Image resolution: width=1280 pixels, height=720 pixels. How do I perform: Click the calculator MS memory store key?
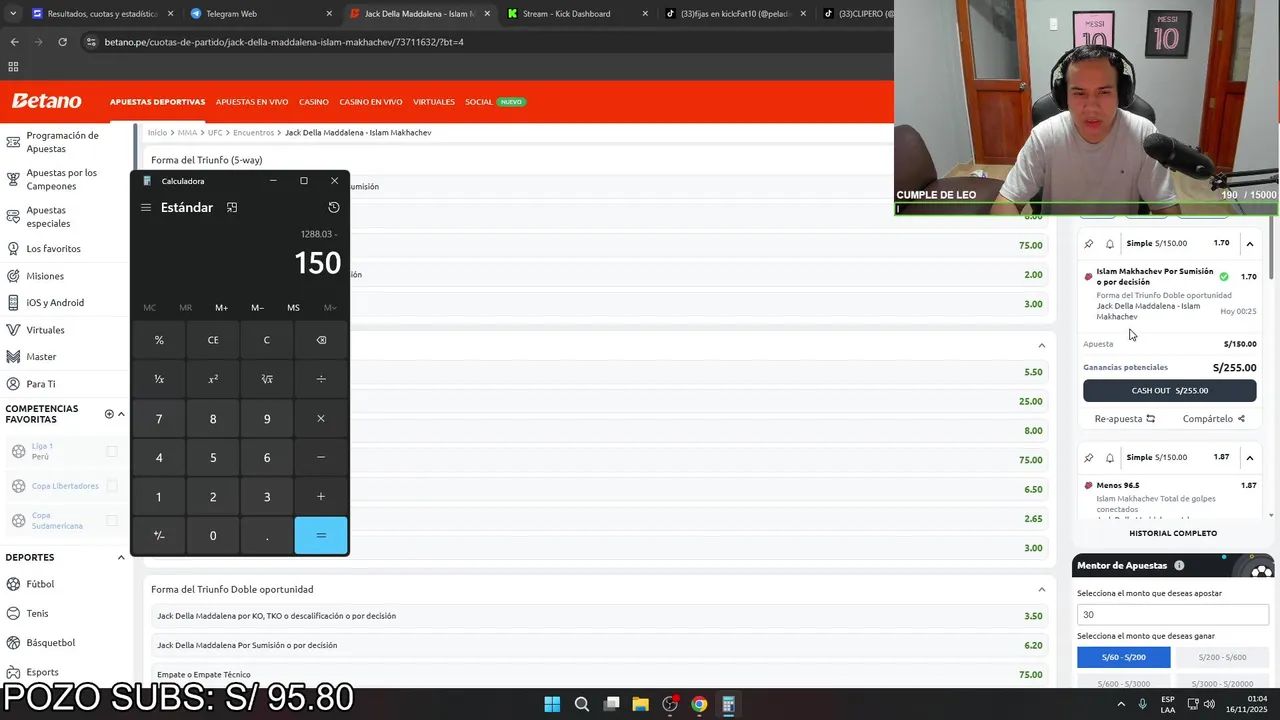coord(293,308)
